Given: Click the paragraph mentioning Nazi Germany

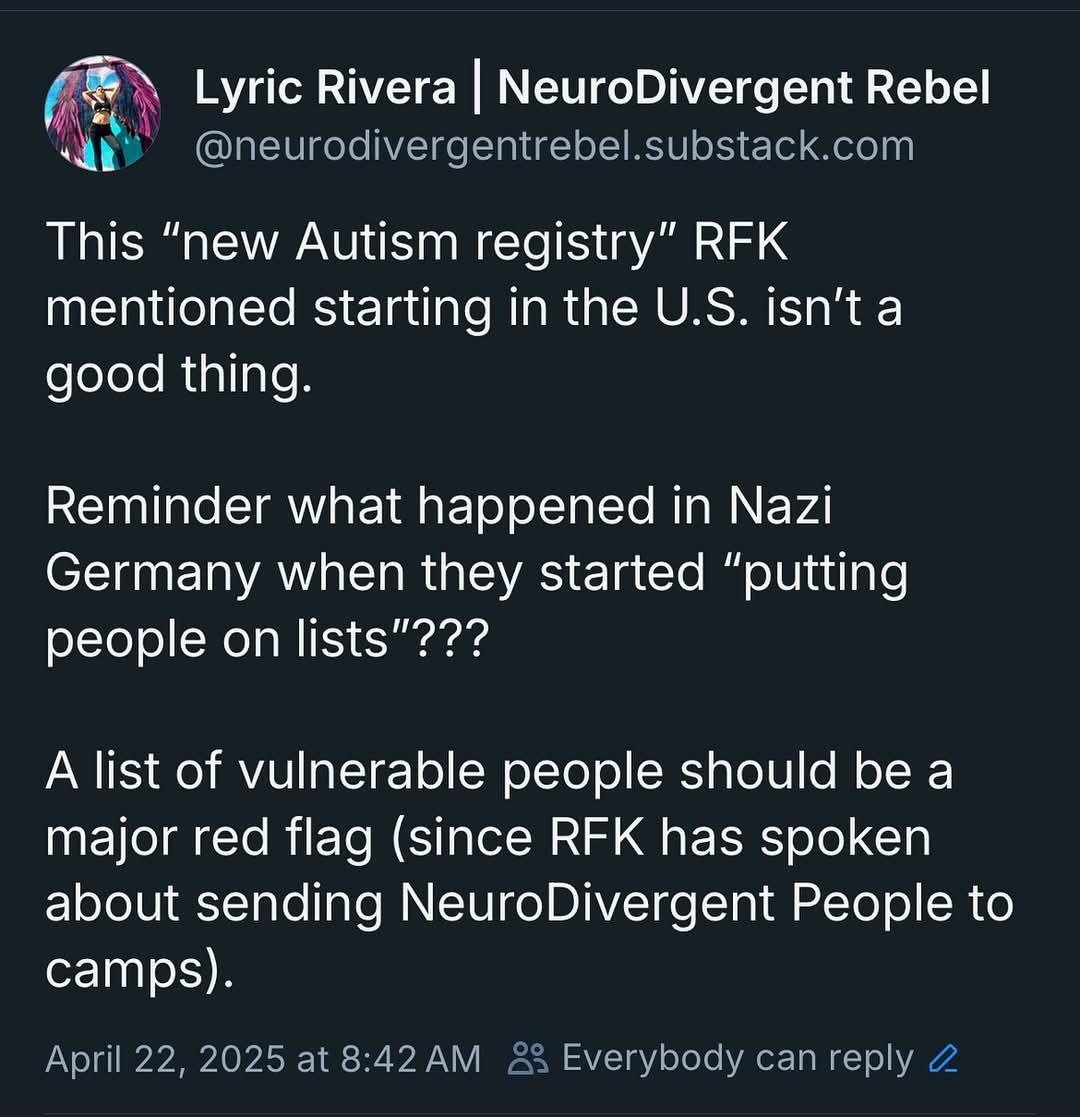Looking at the screenshot, I should point(477,573).
